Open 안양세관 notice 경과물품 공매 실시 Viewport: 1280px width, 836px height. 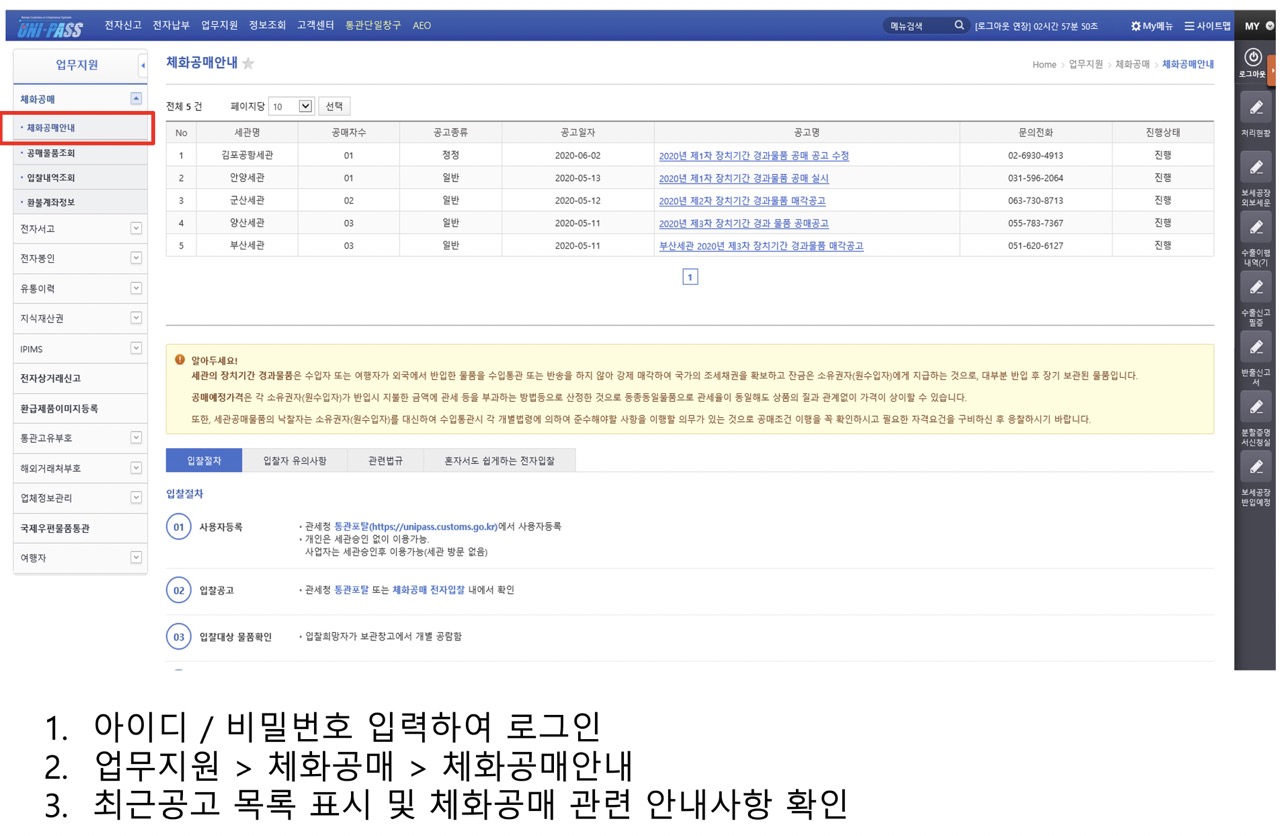click(744, 179)
